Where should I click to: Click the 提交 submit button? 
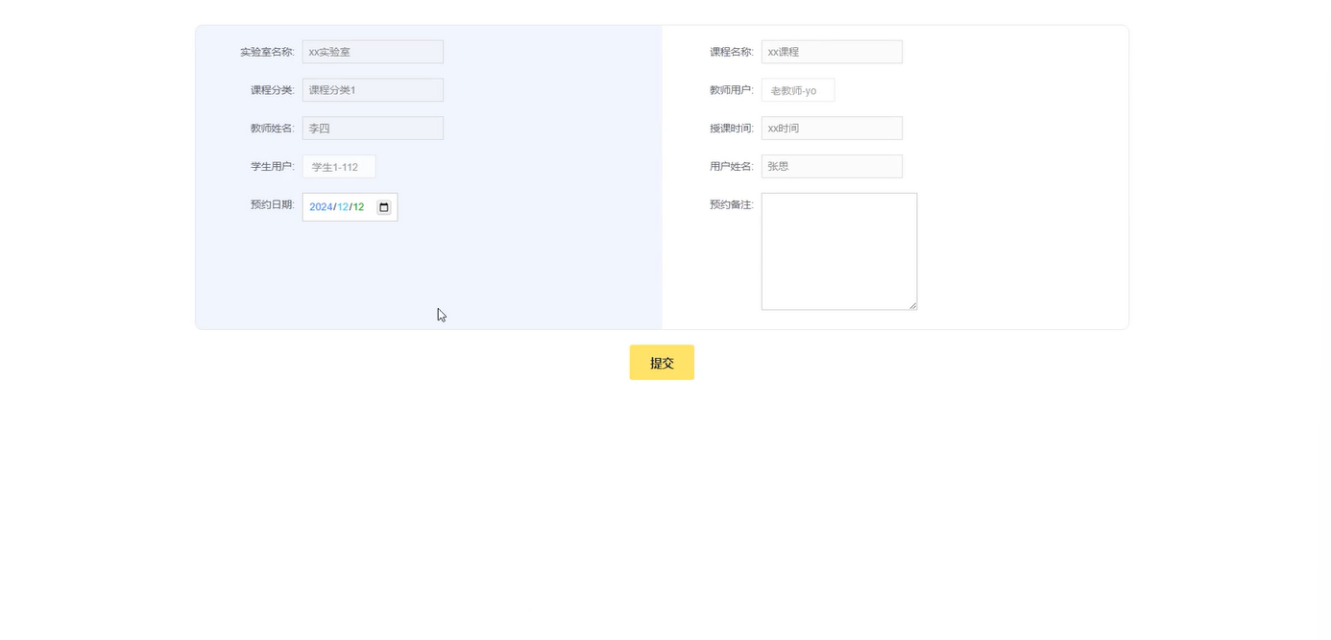661,362
